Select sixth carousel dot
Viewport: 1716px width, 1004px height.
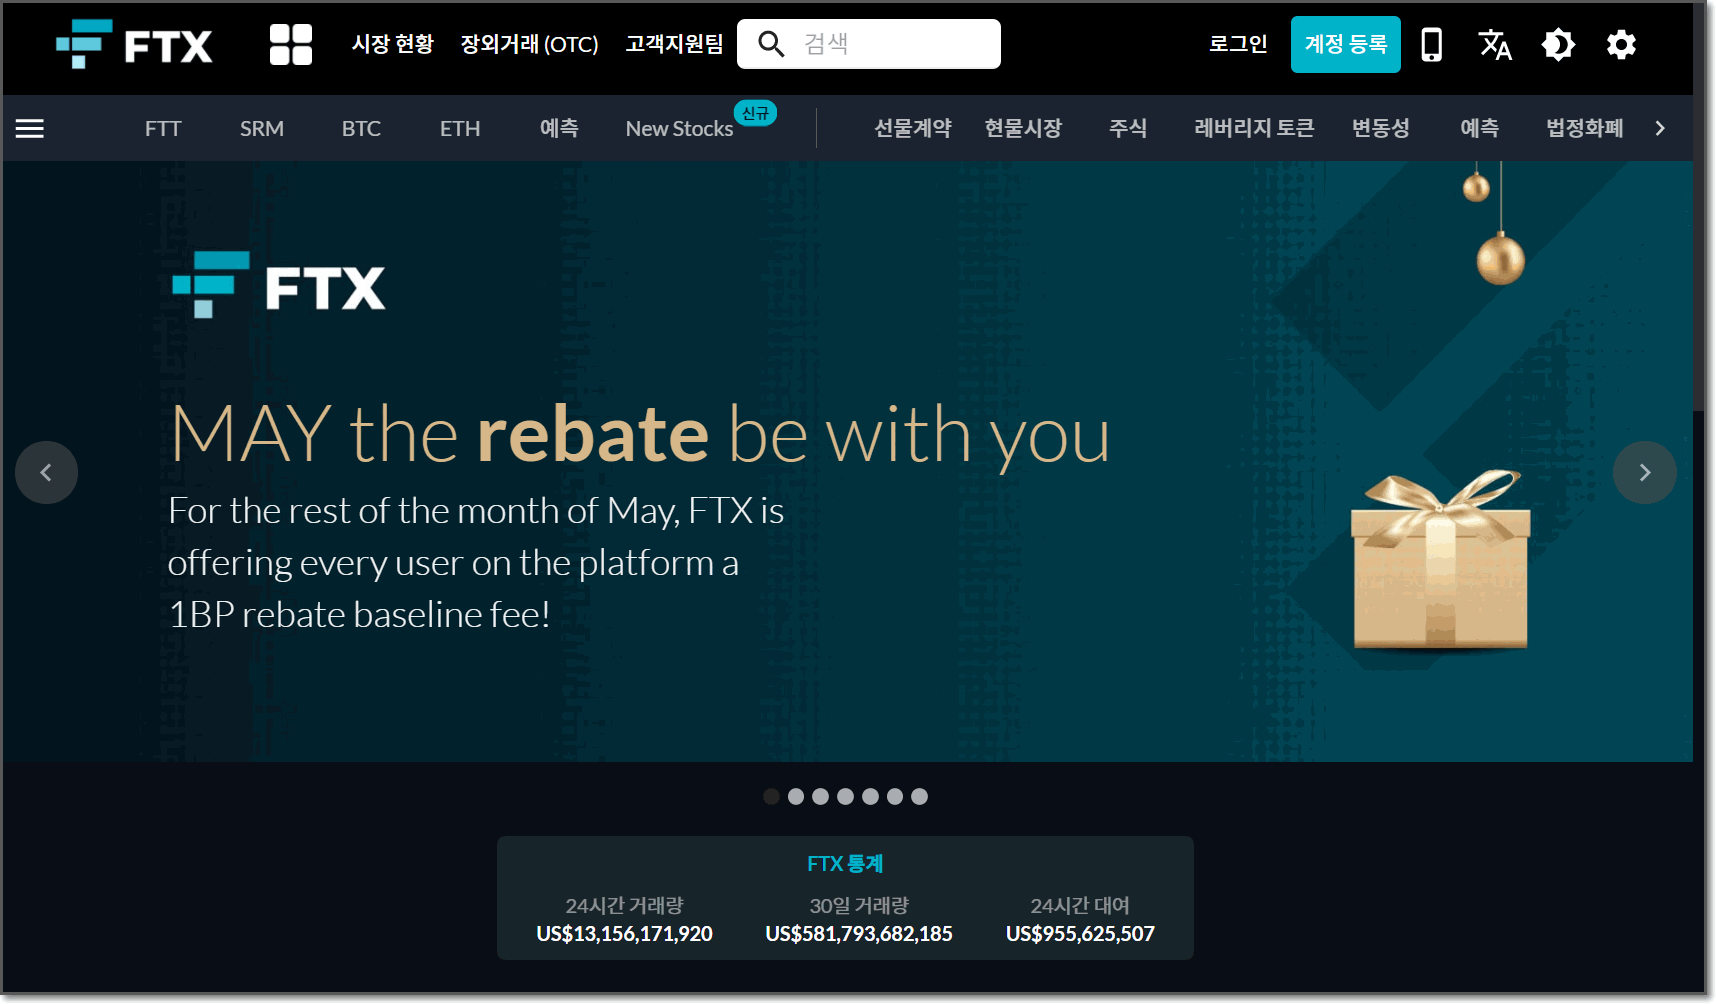click(x=895, y=796)
